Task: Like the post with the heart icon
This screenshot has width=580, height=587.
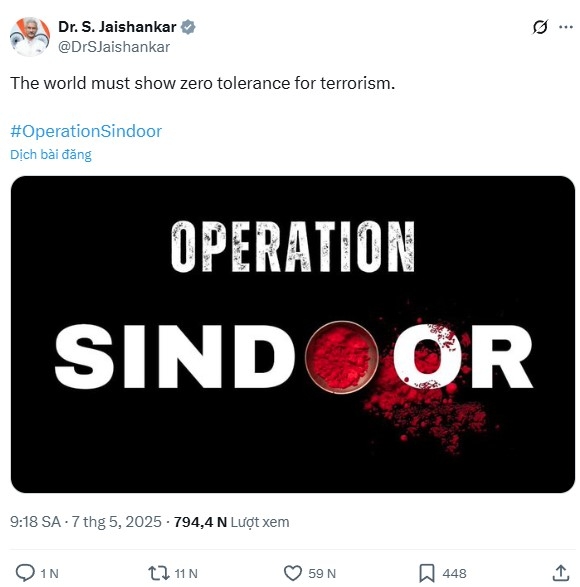Action: tap(292, 573)
